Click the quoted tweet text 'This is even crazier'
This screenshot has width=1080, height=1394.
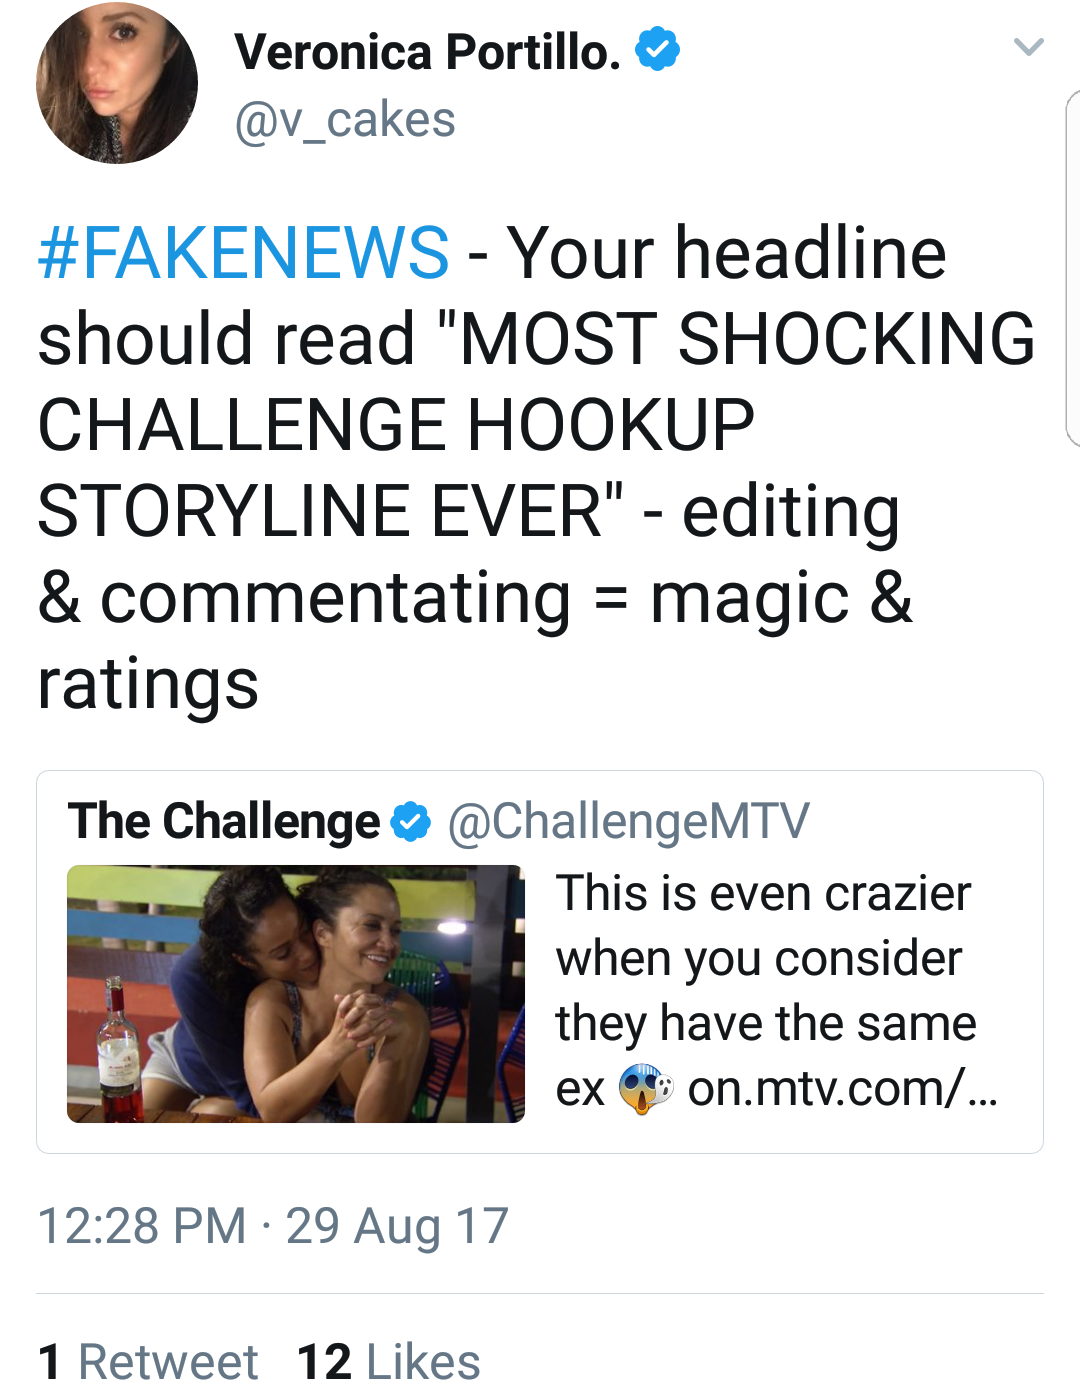coord(763,893)
